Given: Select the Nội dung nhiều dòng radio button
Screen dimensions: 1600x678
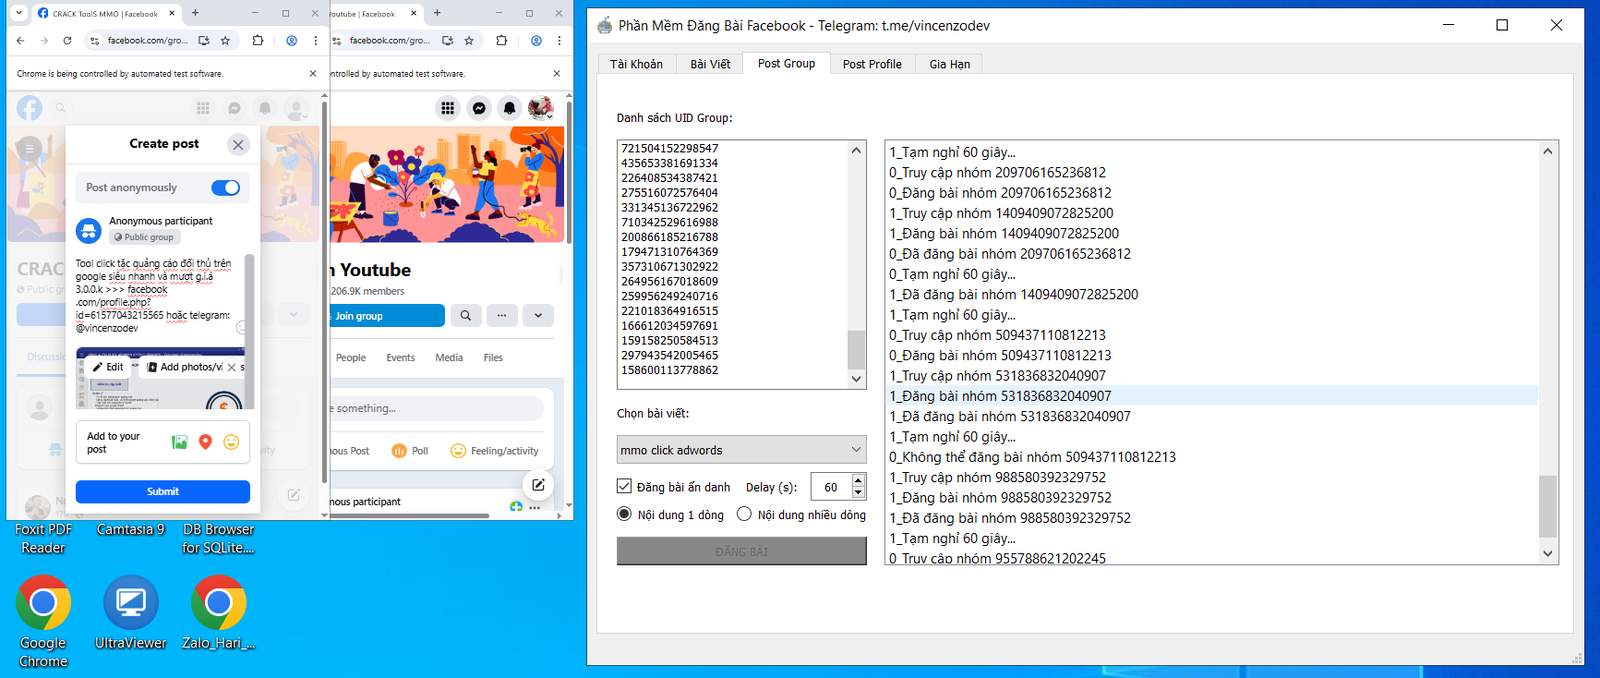Looking at the screenshot, I should tap(801, 515).
